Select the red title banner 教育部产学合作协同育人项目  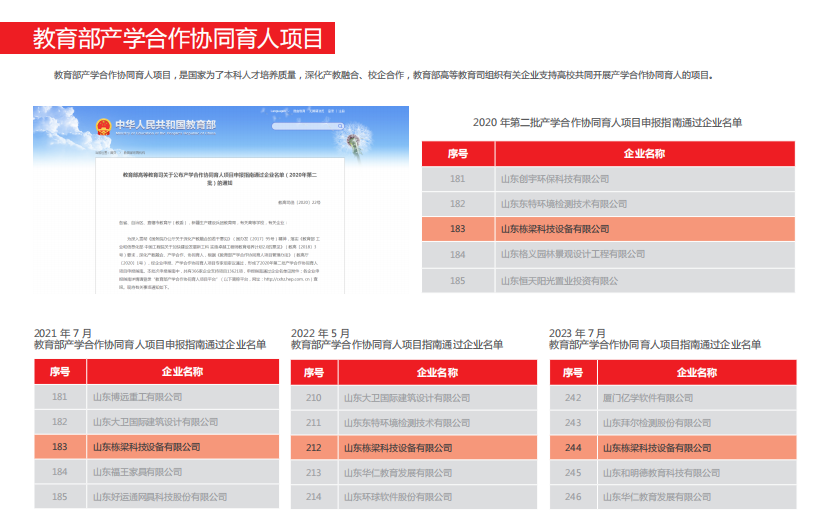[167, 38]
